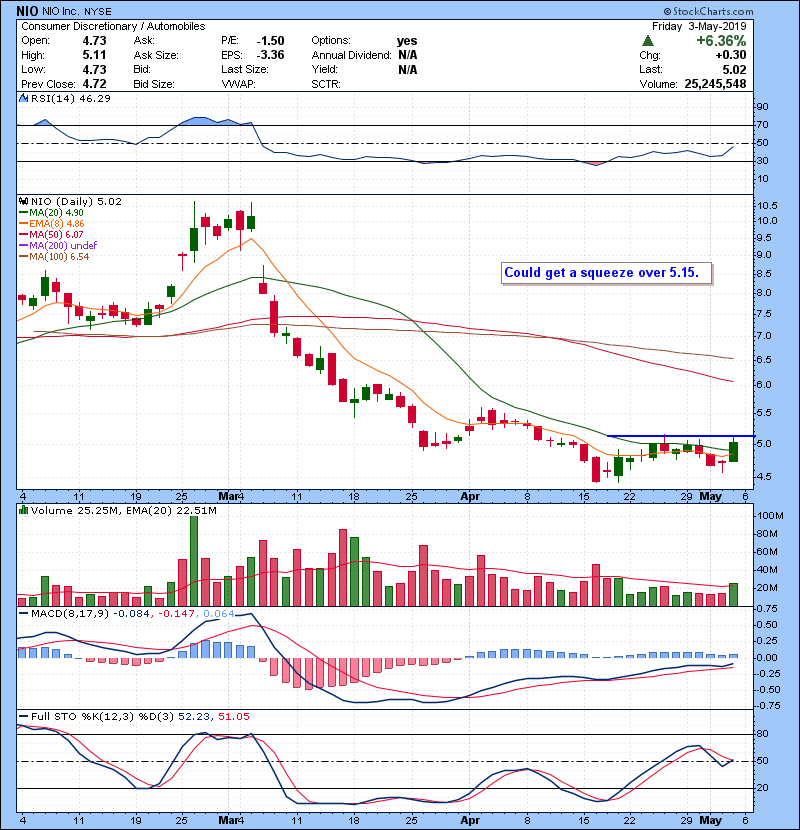Click the +6.36% percent change

click(x=721, y=41)
